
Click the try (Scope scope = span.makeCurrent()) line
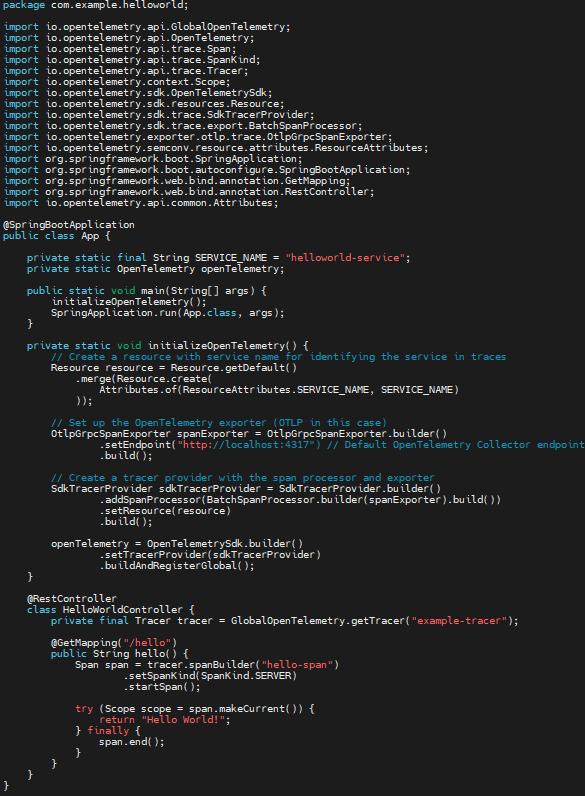click(x=195, y=709)
